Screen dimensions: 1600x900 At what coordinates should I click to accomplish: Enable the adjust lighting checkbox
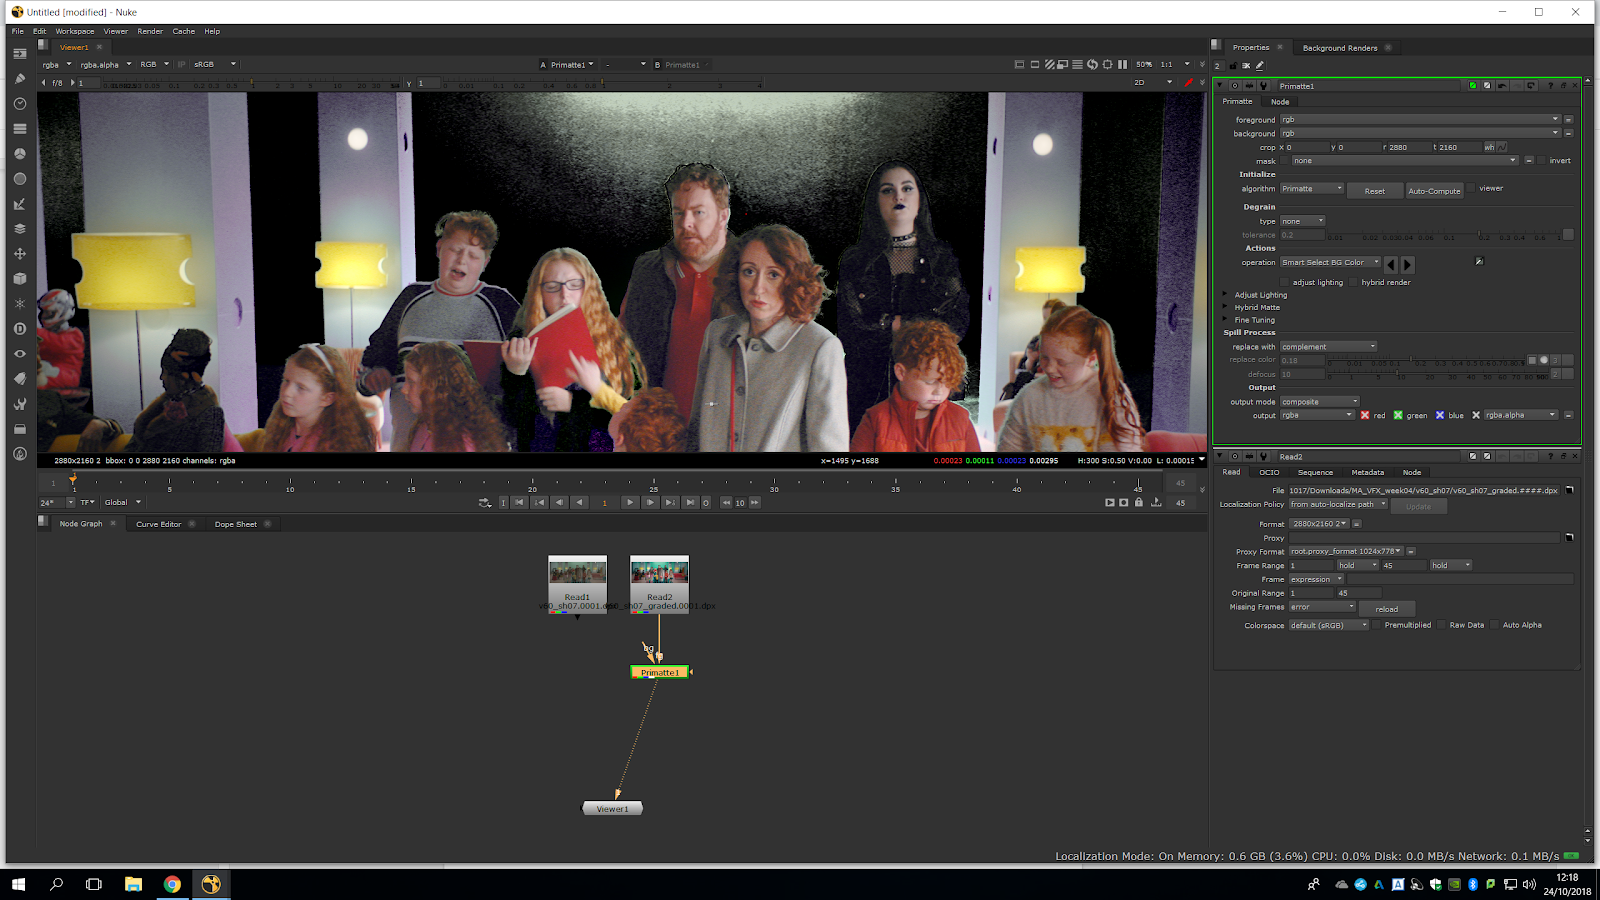click(1286, 282)
